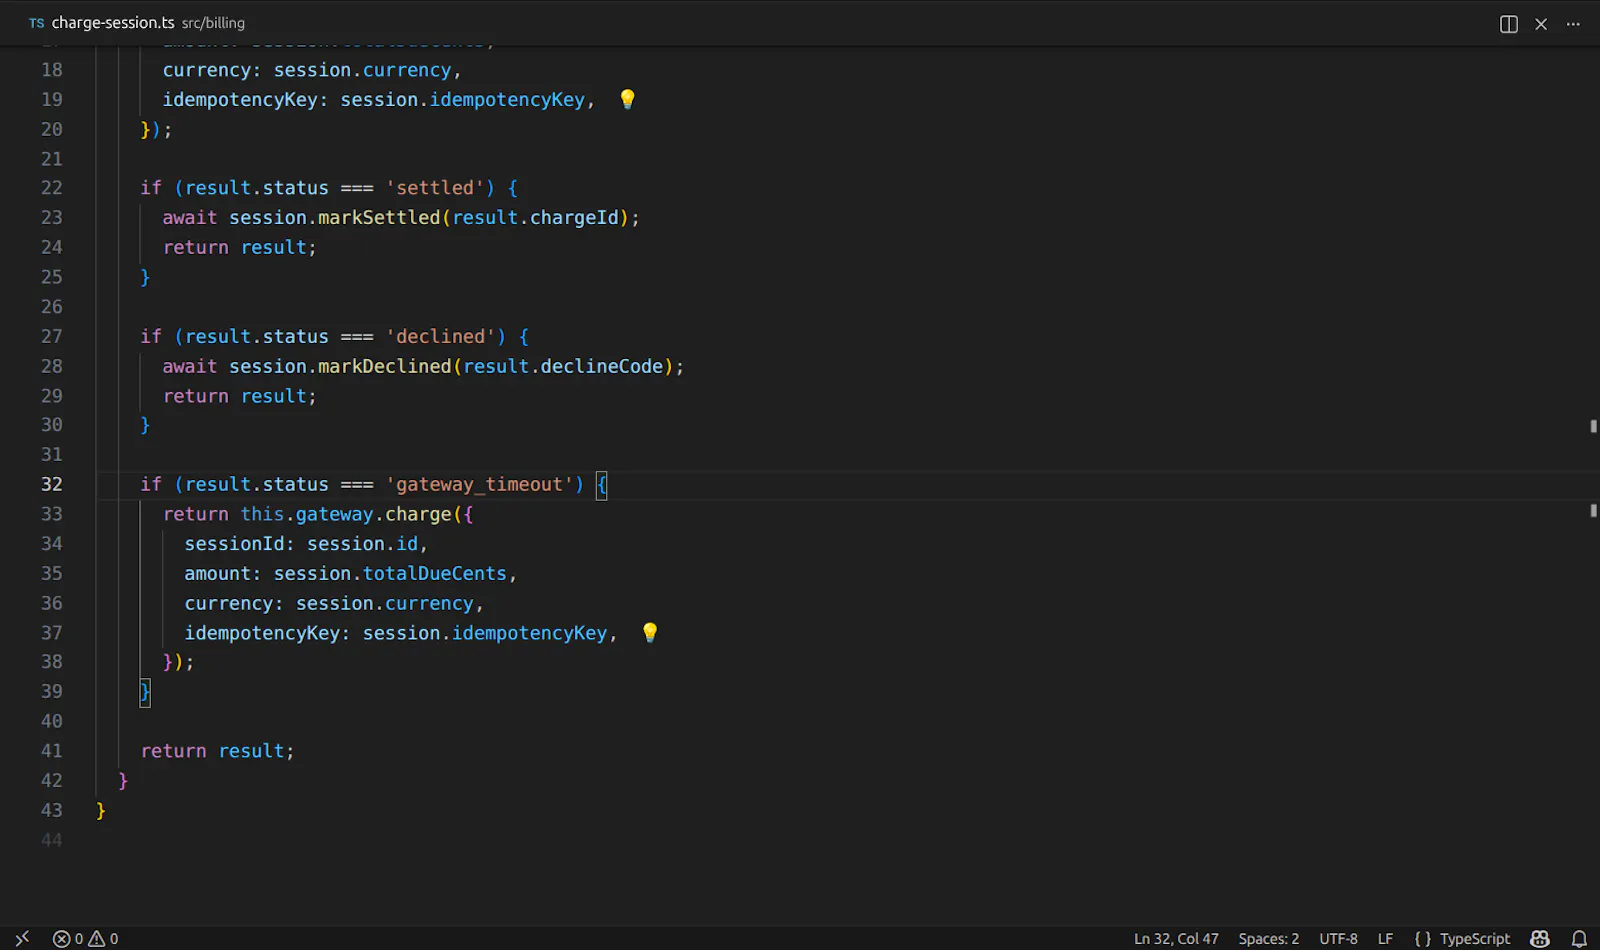The image size is (1600, 950).
Task: Click the 'gateway_timeout' string literal
Action: (x=480, y=484)
